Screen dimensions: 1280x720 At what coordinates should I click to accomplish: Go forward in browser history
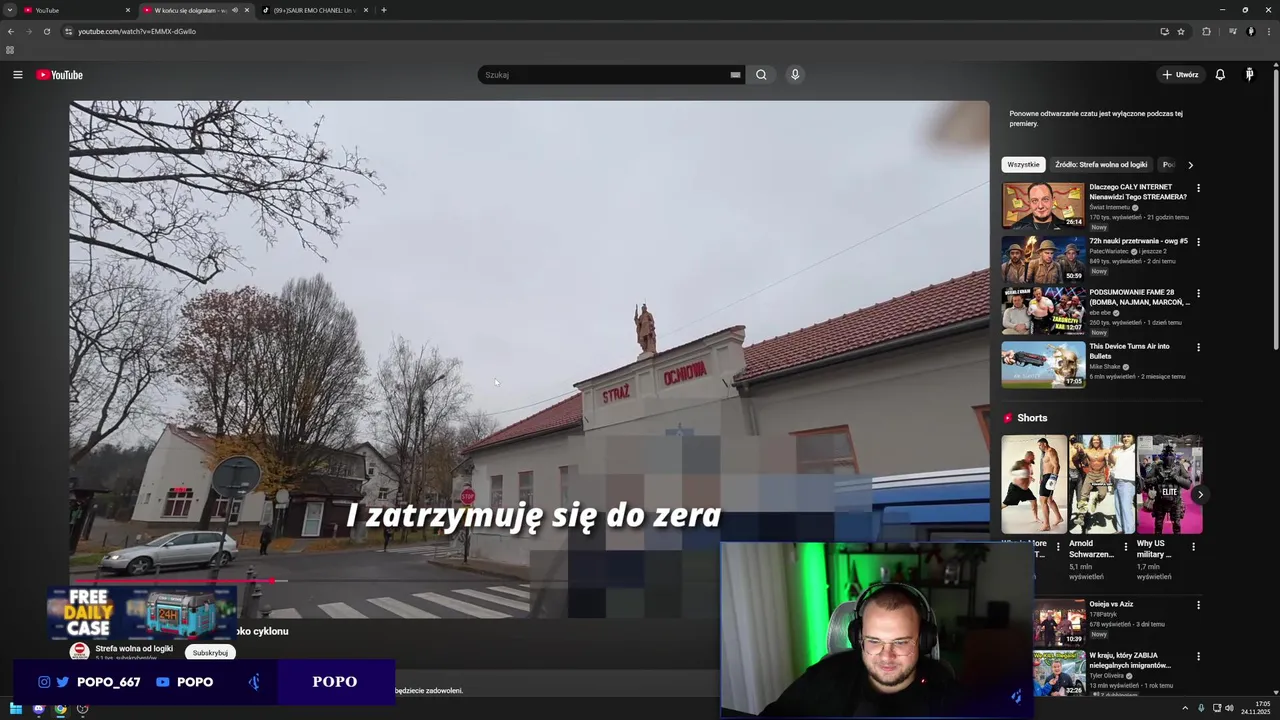click(x=28, y=31)
